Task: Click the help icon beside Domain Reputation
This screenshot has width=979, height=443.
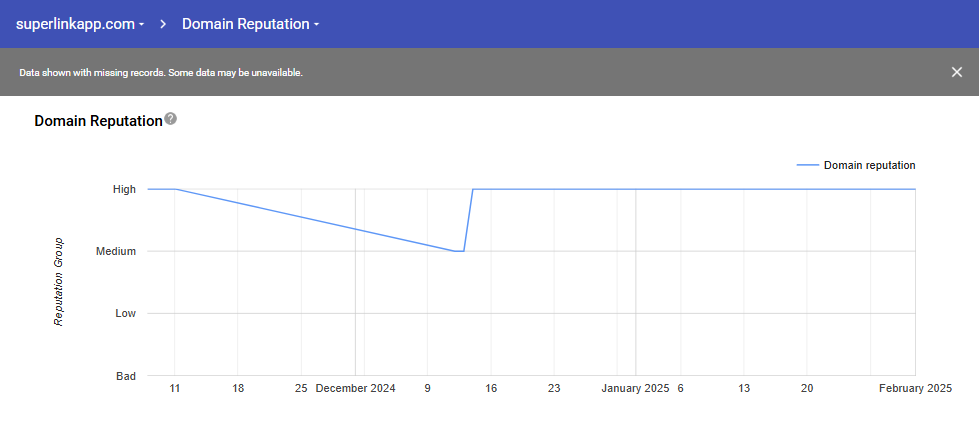Action: pyautogui.click(x=171, y=119)
